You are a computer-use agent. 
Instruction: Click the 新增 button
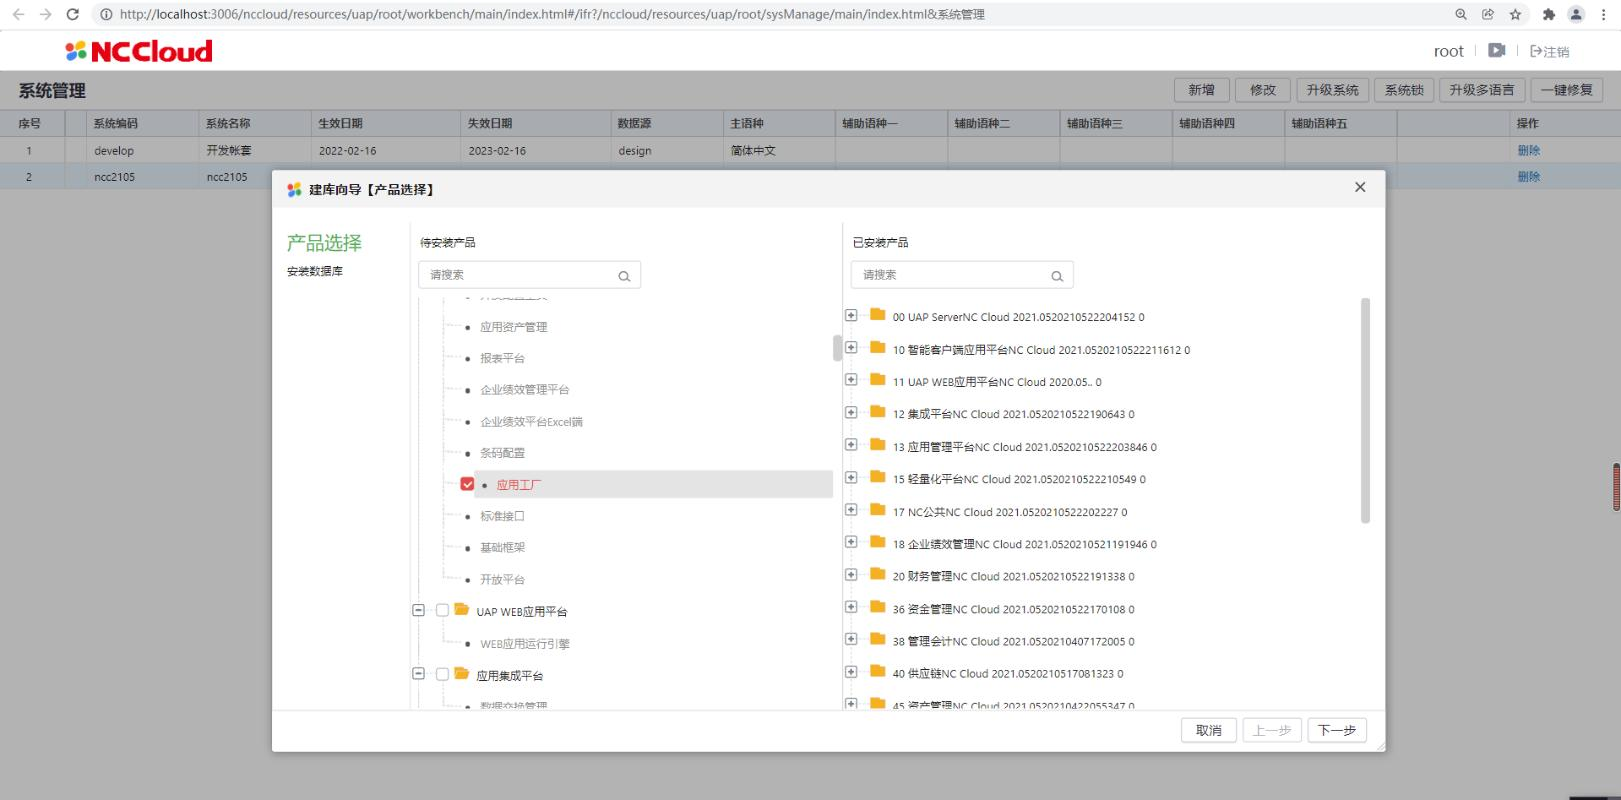coord(1202,90)
